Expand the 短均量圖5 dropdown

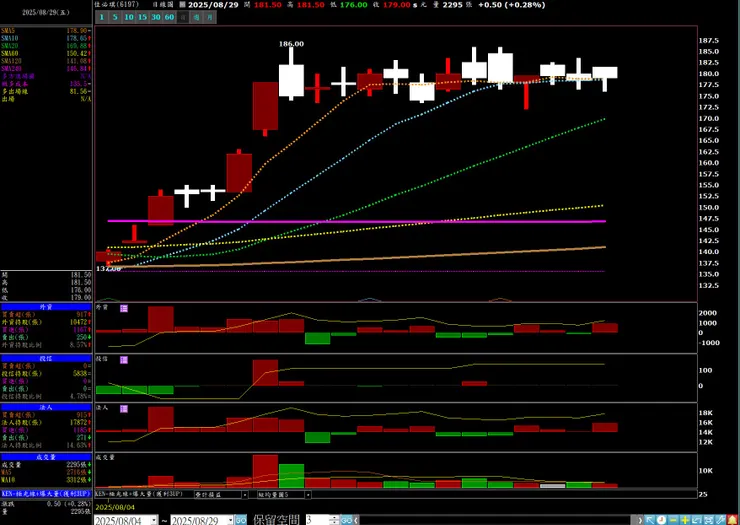click(x=308, y=495)
